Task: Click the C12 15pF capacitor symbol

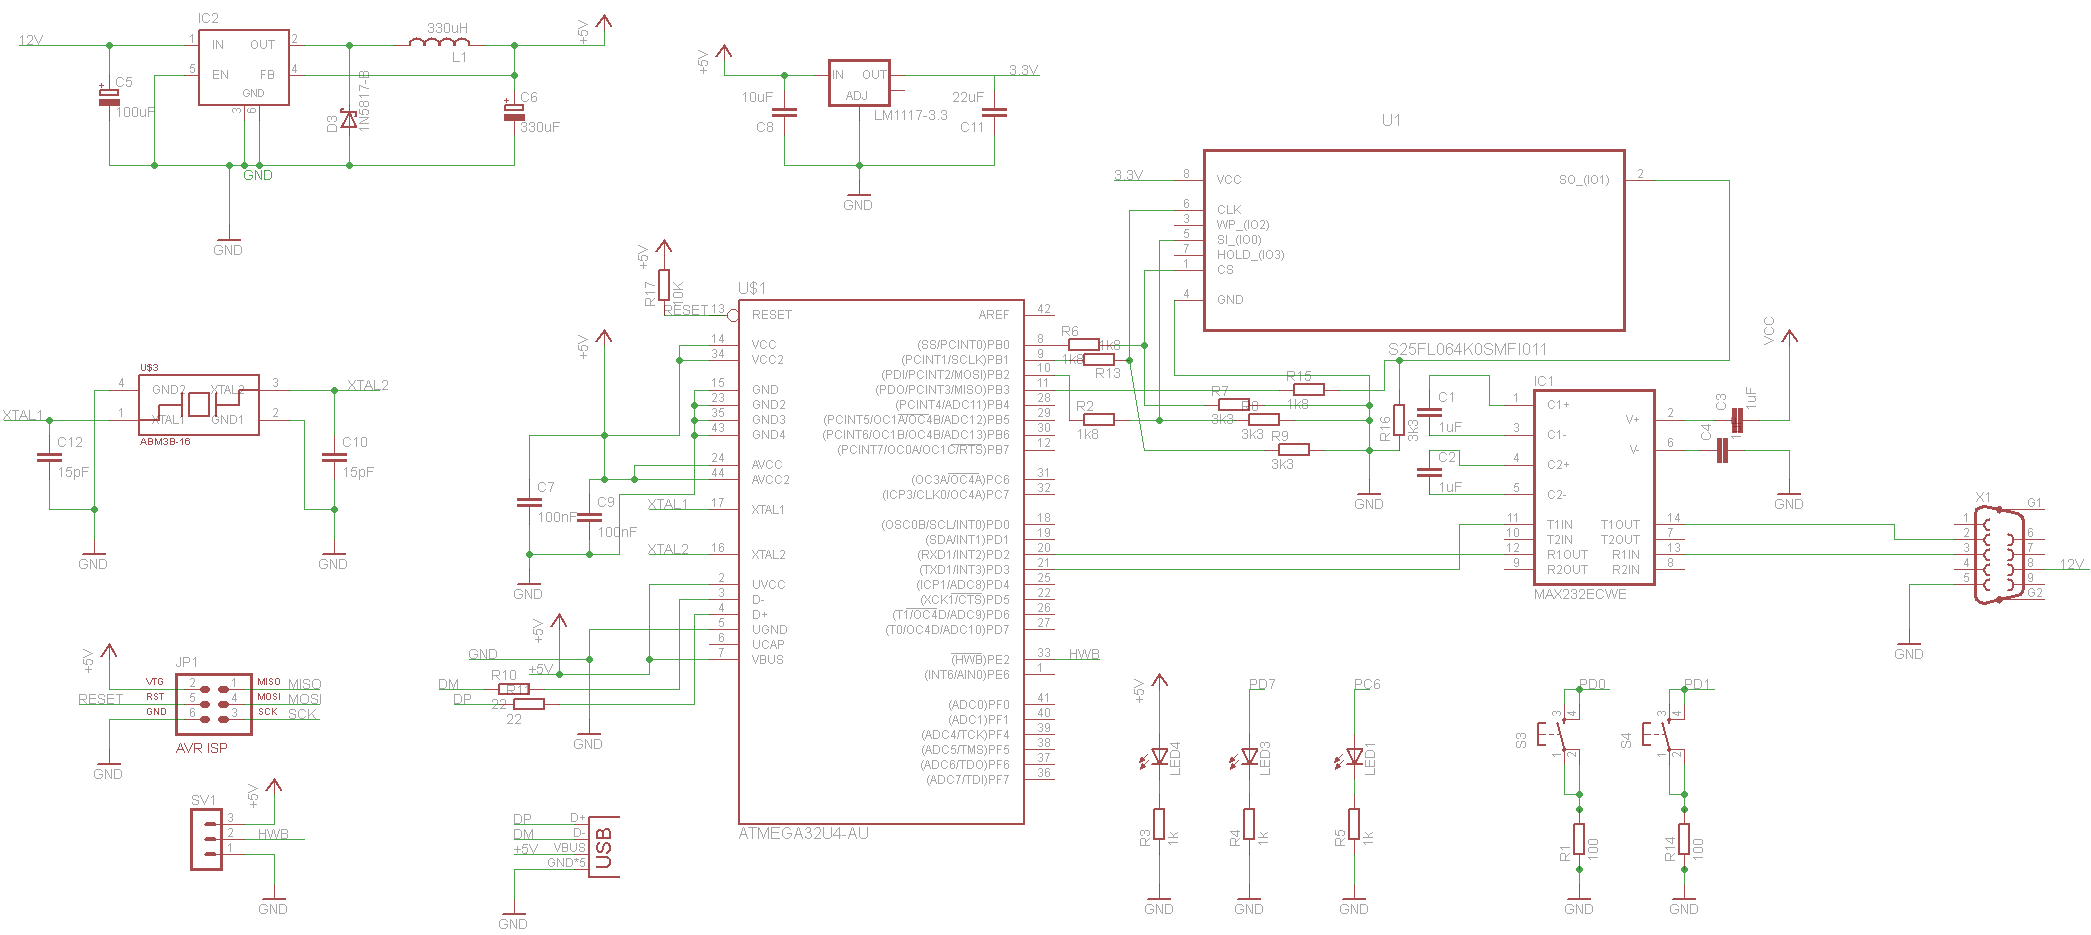Action: pos(49,458)
